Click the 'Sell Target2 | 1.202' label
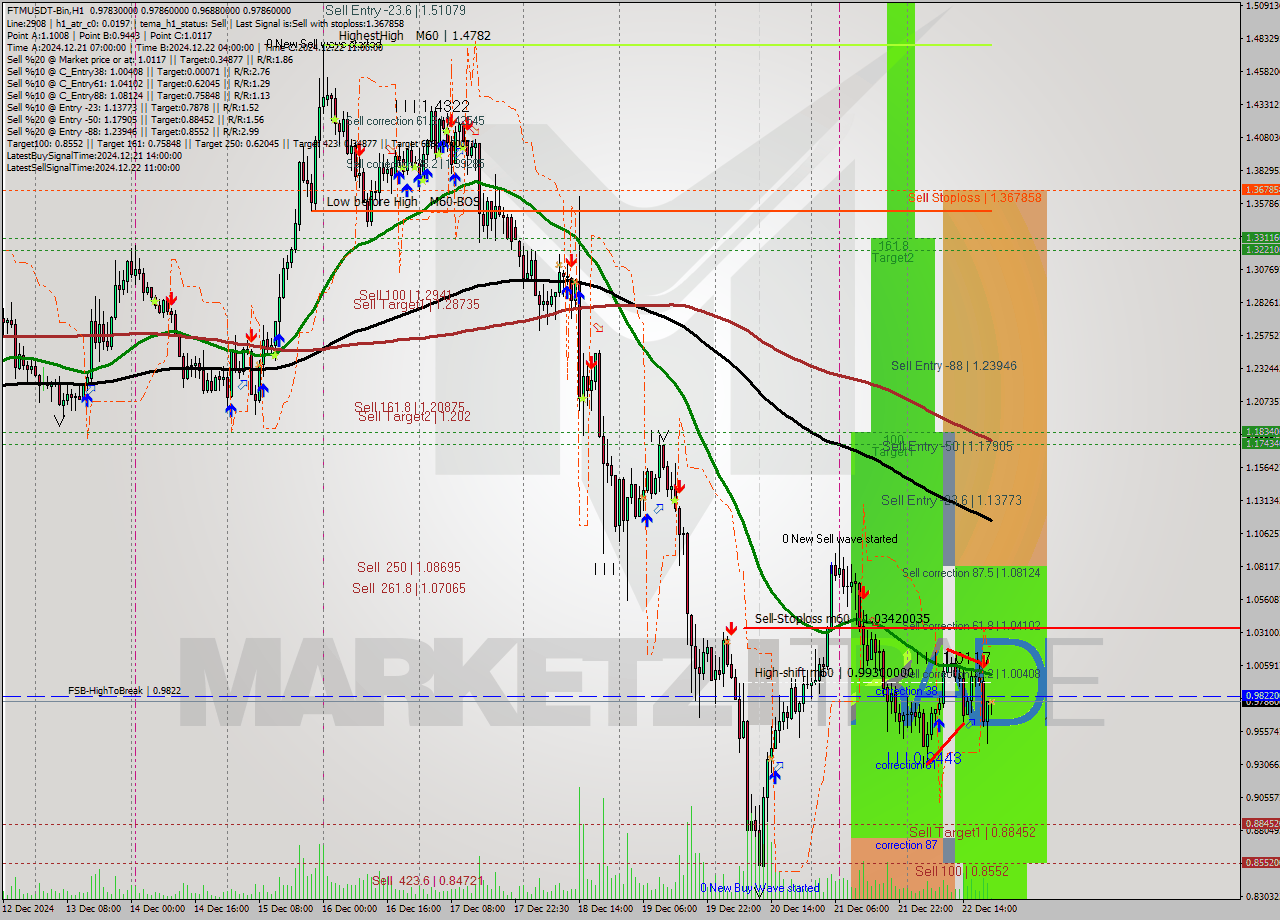 (x=414, y=416)
